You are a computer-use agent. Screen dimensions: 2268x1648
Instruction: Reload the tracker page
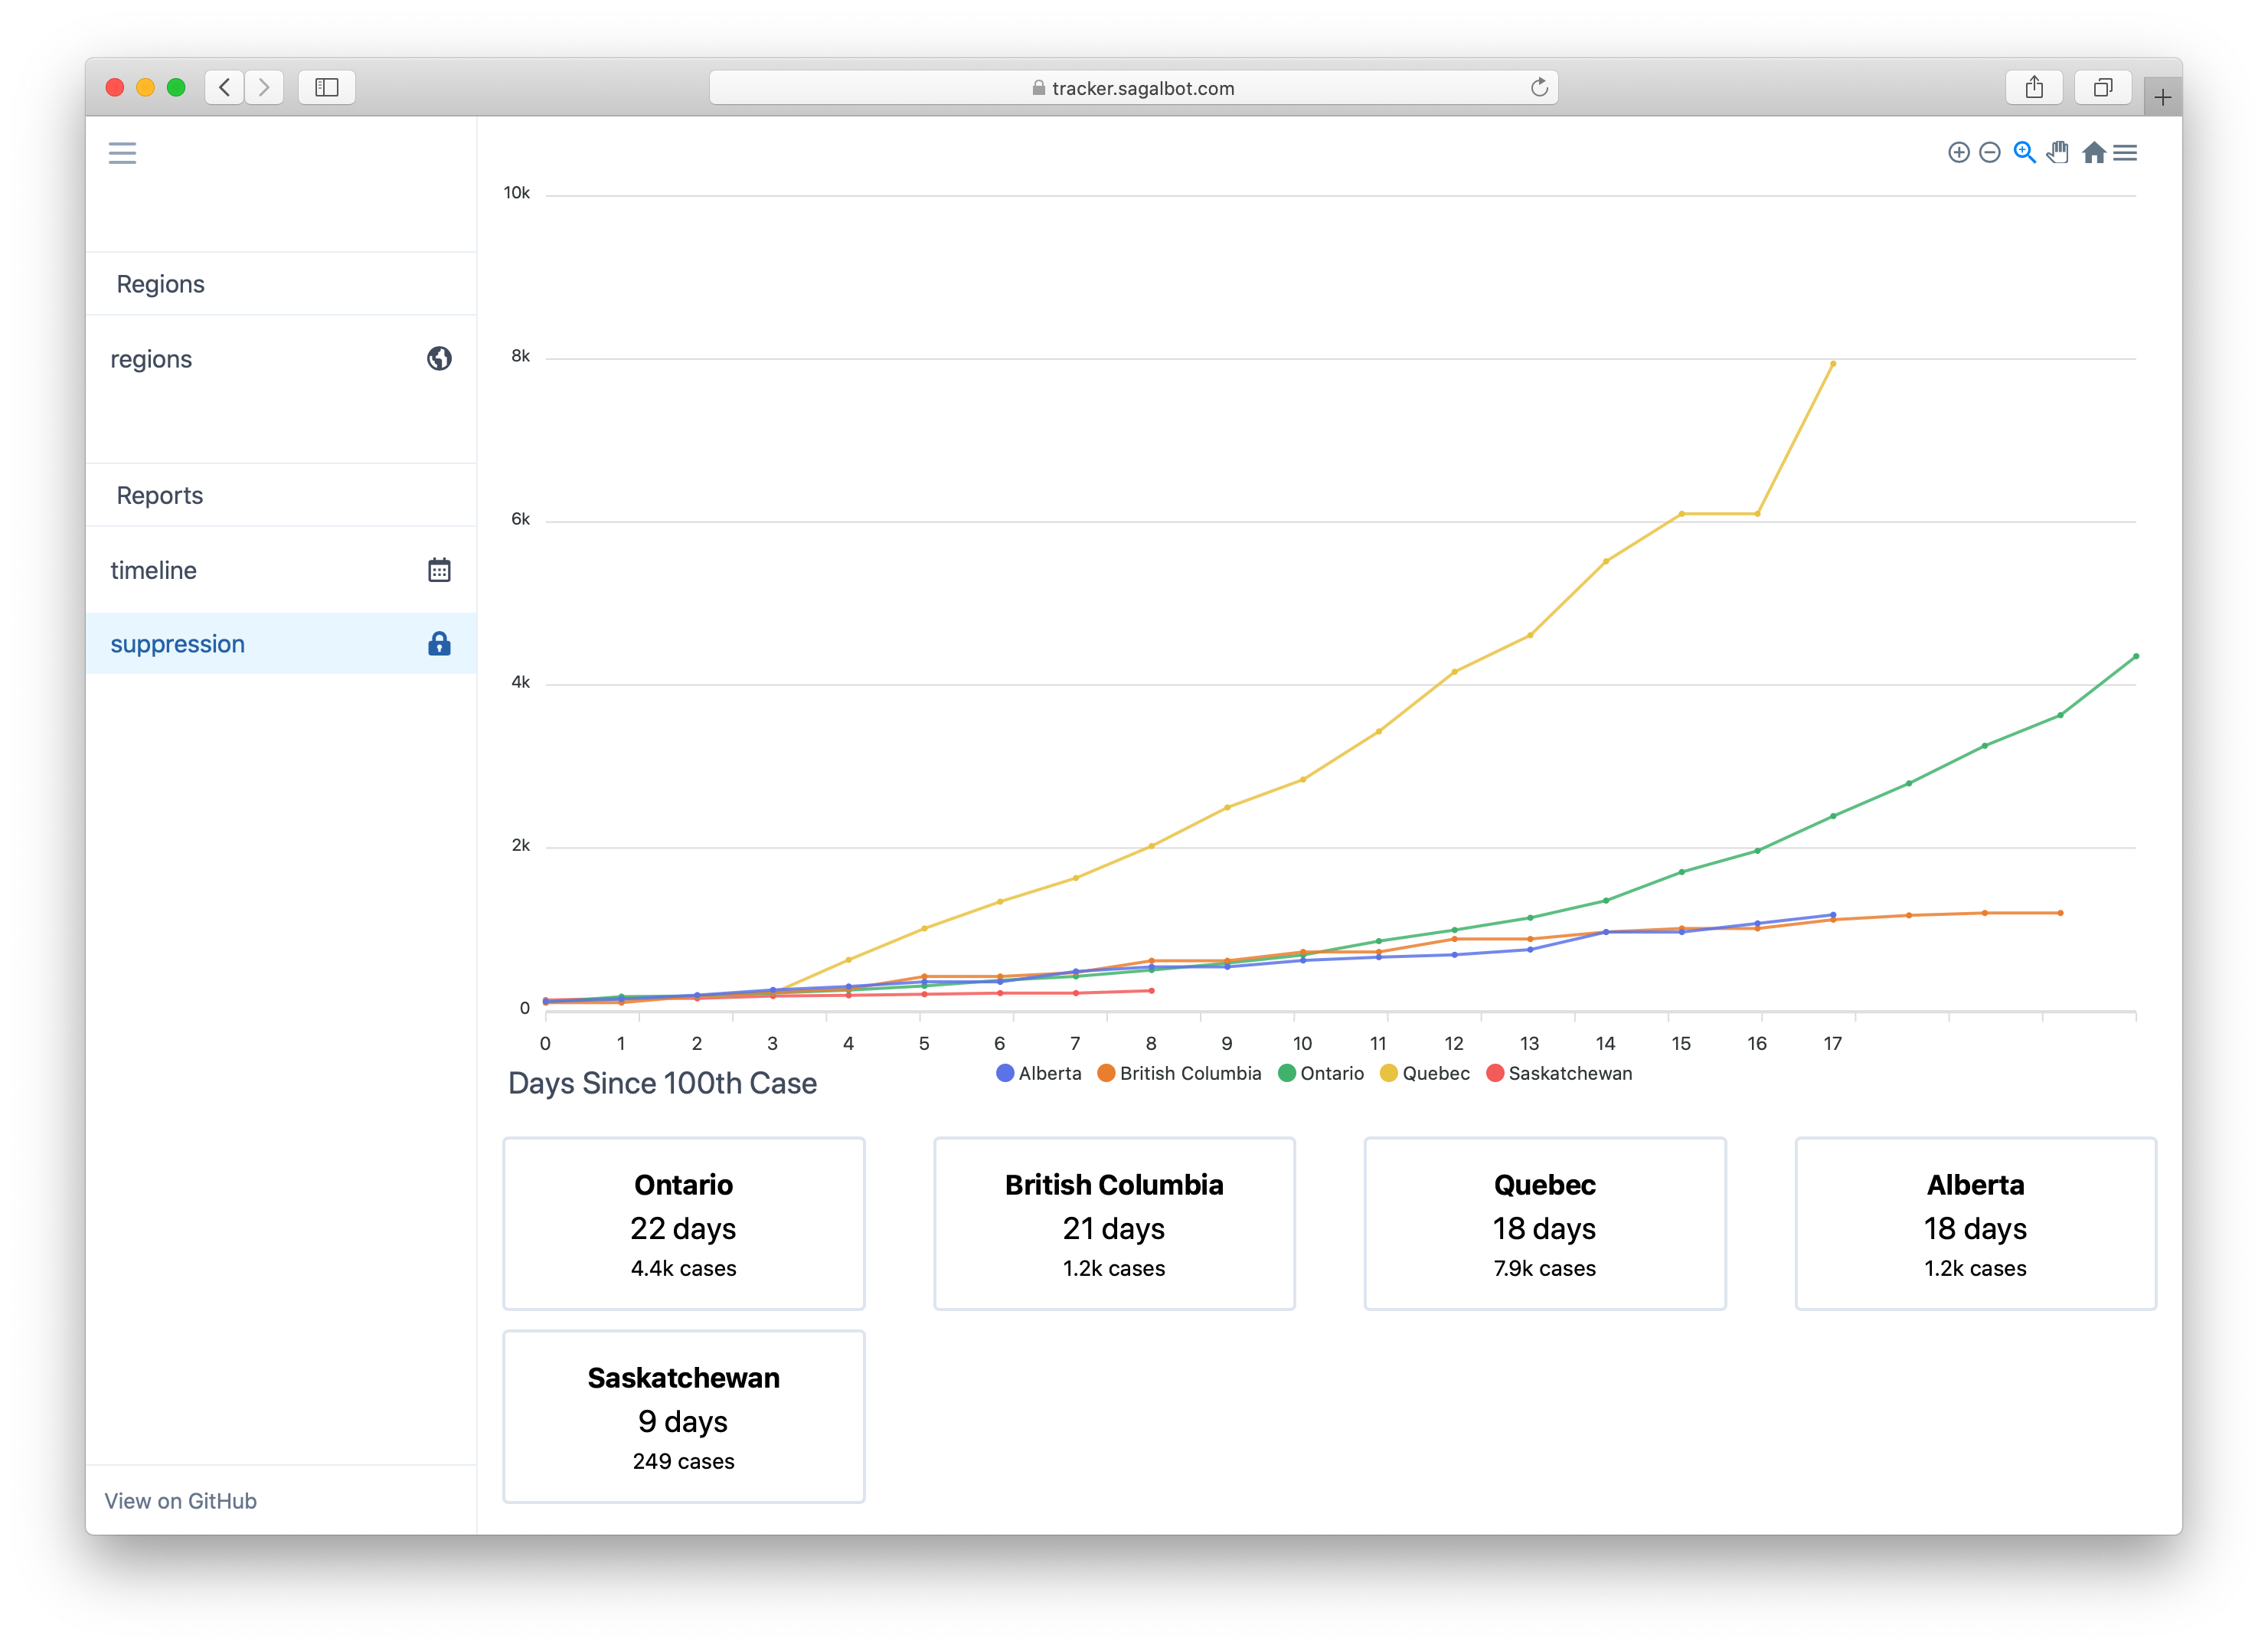(1538, 87)
